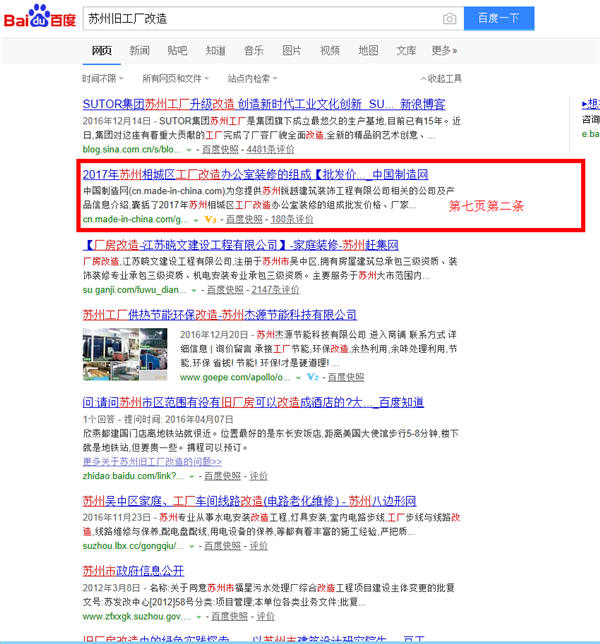Image resolution: width=600 pixels, height=644 pixels.
Task: Switch to the 图片 tab
Action: pyautogui.click(x=292, y=51)
